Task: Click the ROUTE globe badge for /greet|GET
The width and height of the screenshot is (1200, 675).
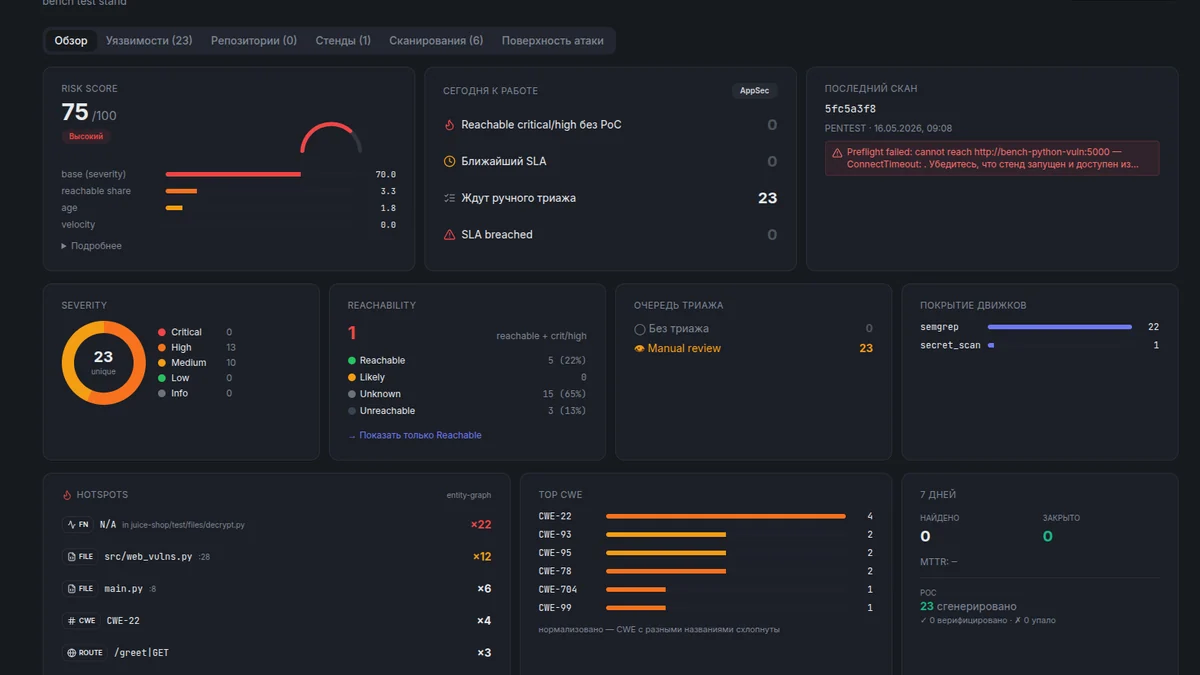Action: coord(84,653)
